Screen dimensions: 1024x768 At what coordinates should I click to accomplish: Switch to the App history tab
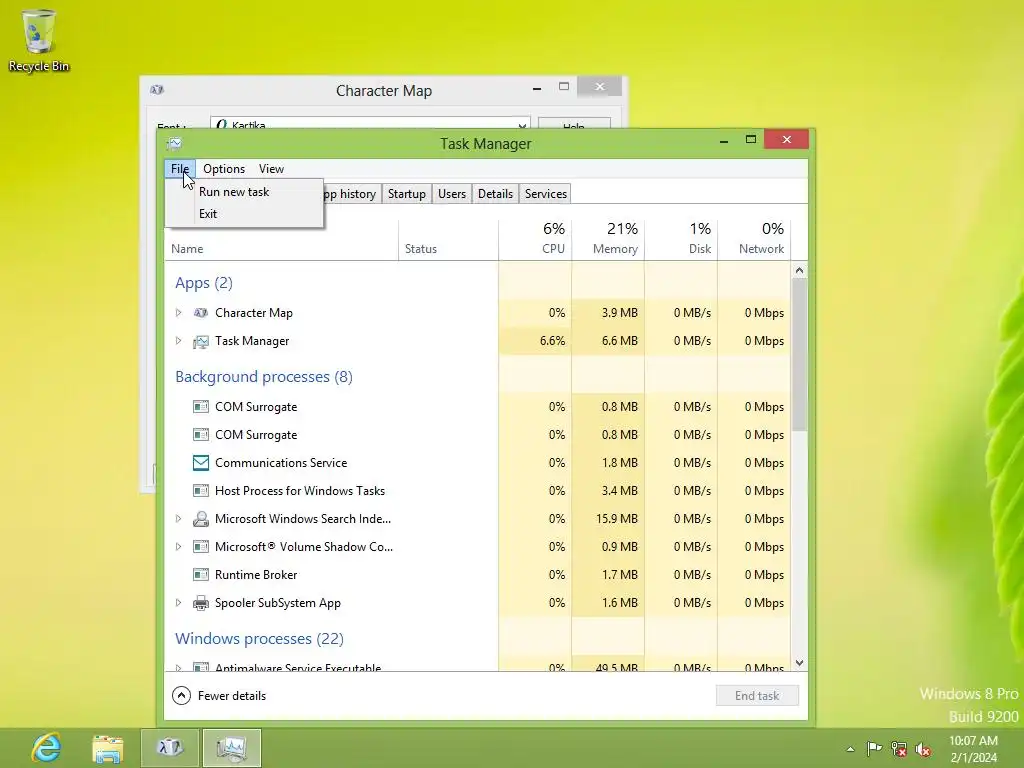353,194
